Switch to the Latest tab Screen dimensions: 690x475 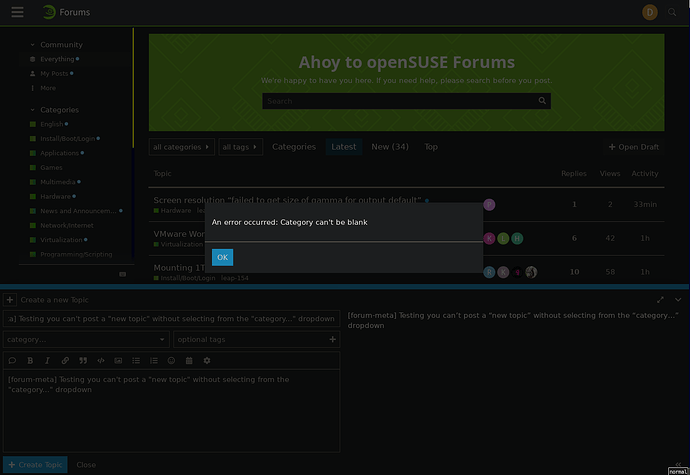[344, 147]
